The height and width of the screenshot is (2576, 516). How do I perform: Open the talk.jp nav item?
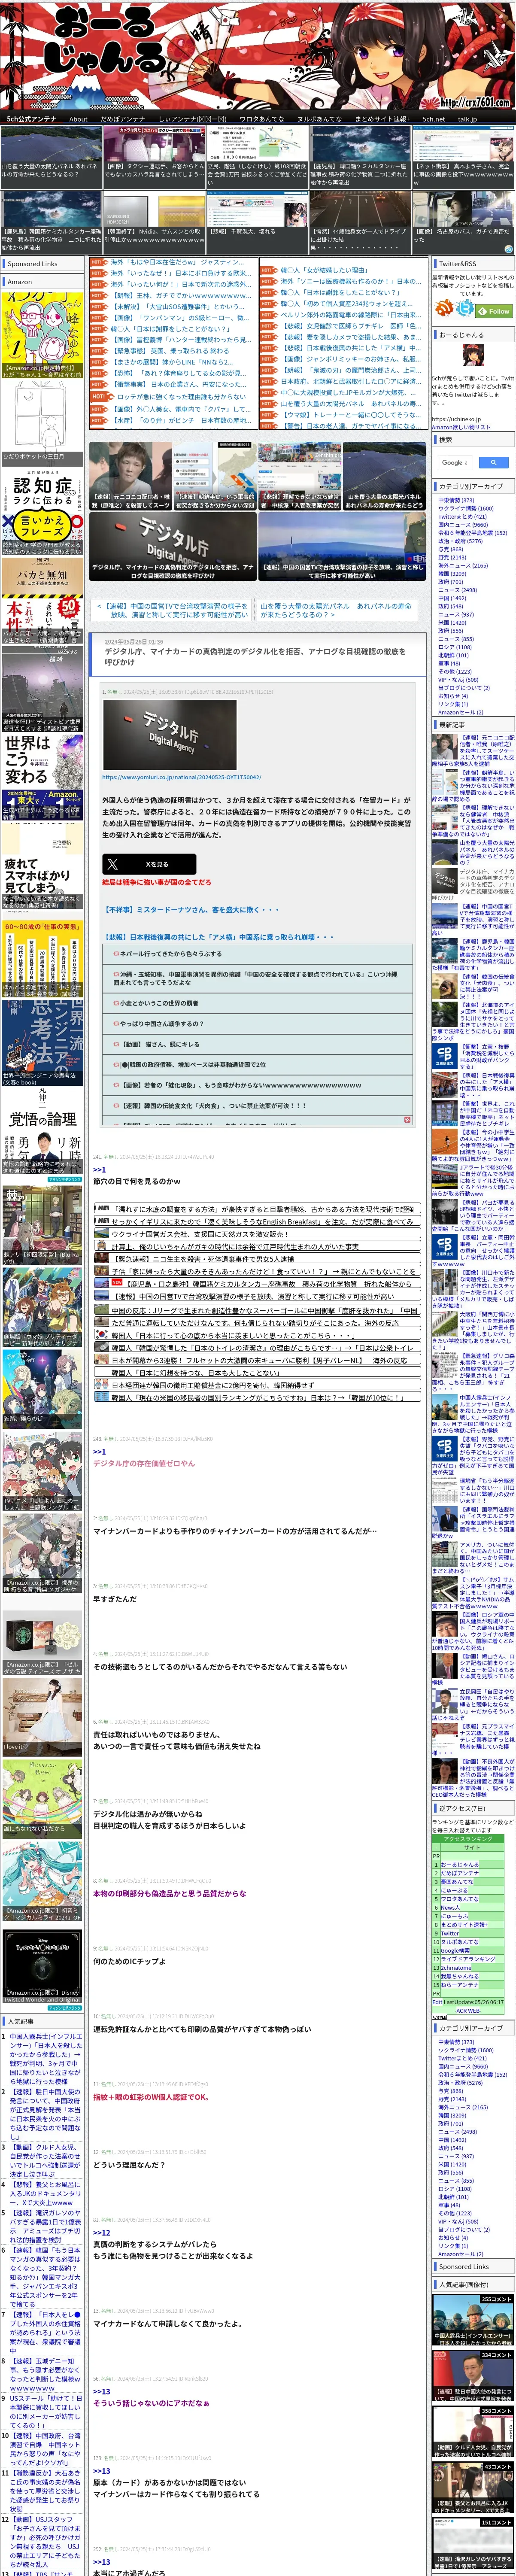pyautogui.click(x=467, y=119)
